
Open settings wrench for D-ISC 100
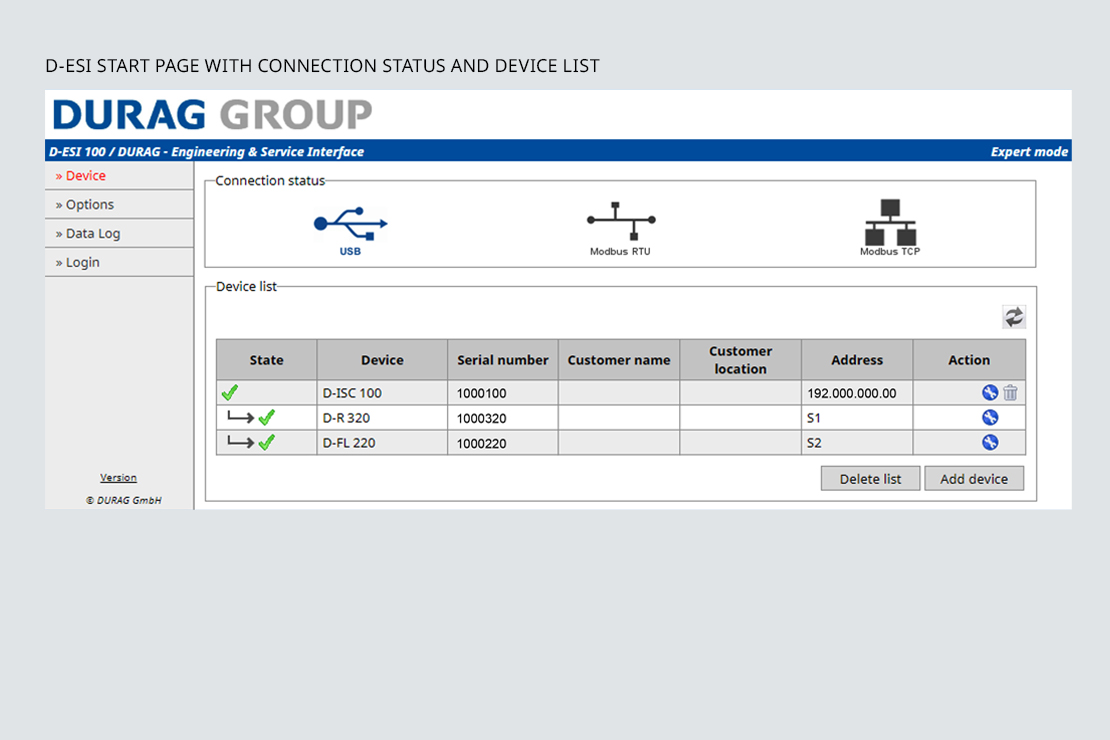(x=990, y=392)
